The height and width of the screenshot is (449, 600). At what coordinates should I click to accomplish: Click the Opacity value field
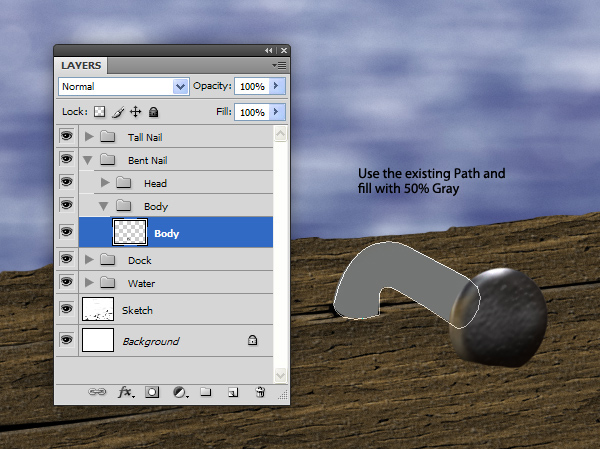click(x=252, y=87)
